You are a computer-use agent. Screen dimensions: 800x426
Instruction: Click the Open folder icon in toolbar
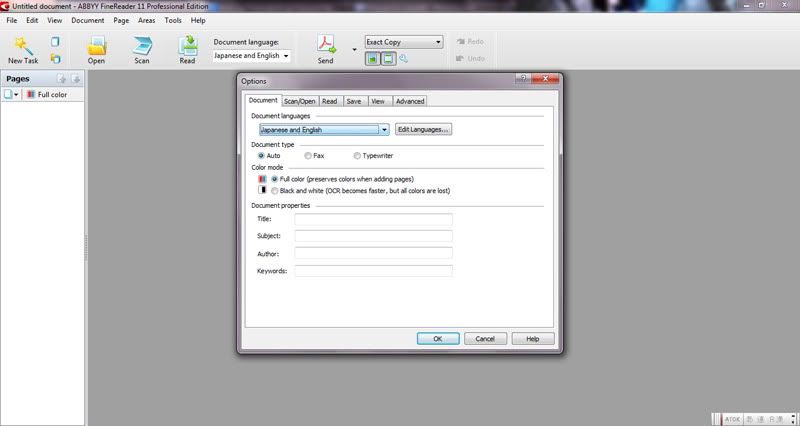(96, 45)
